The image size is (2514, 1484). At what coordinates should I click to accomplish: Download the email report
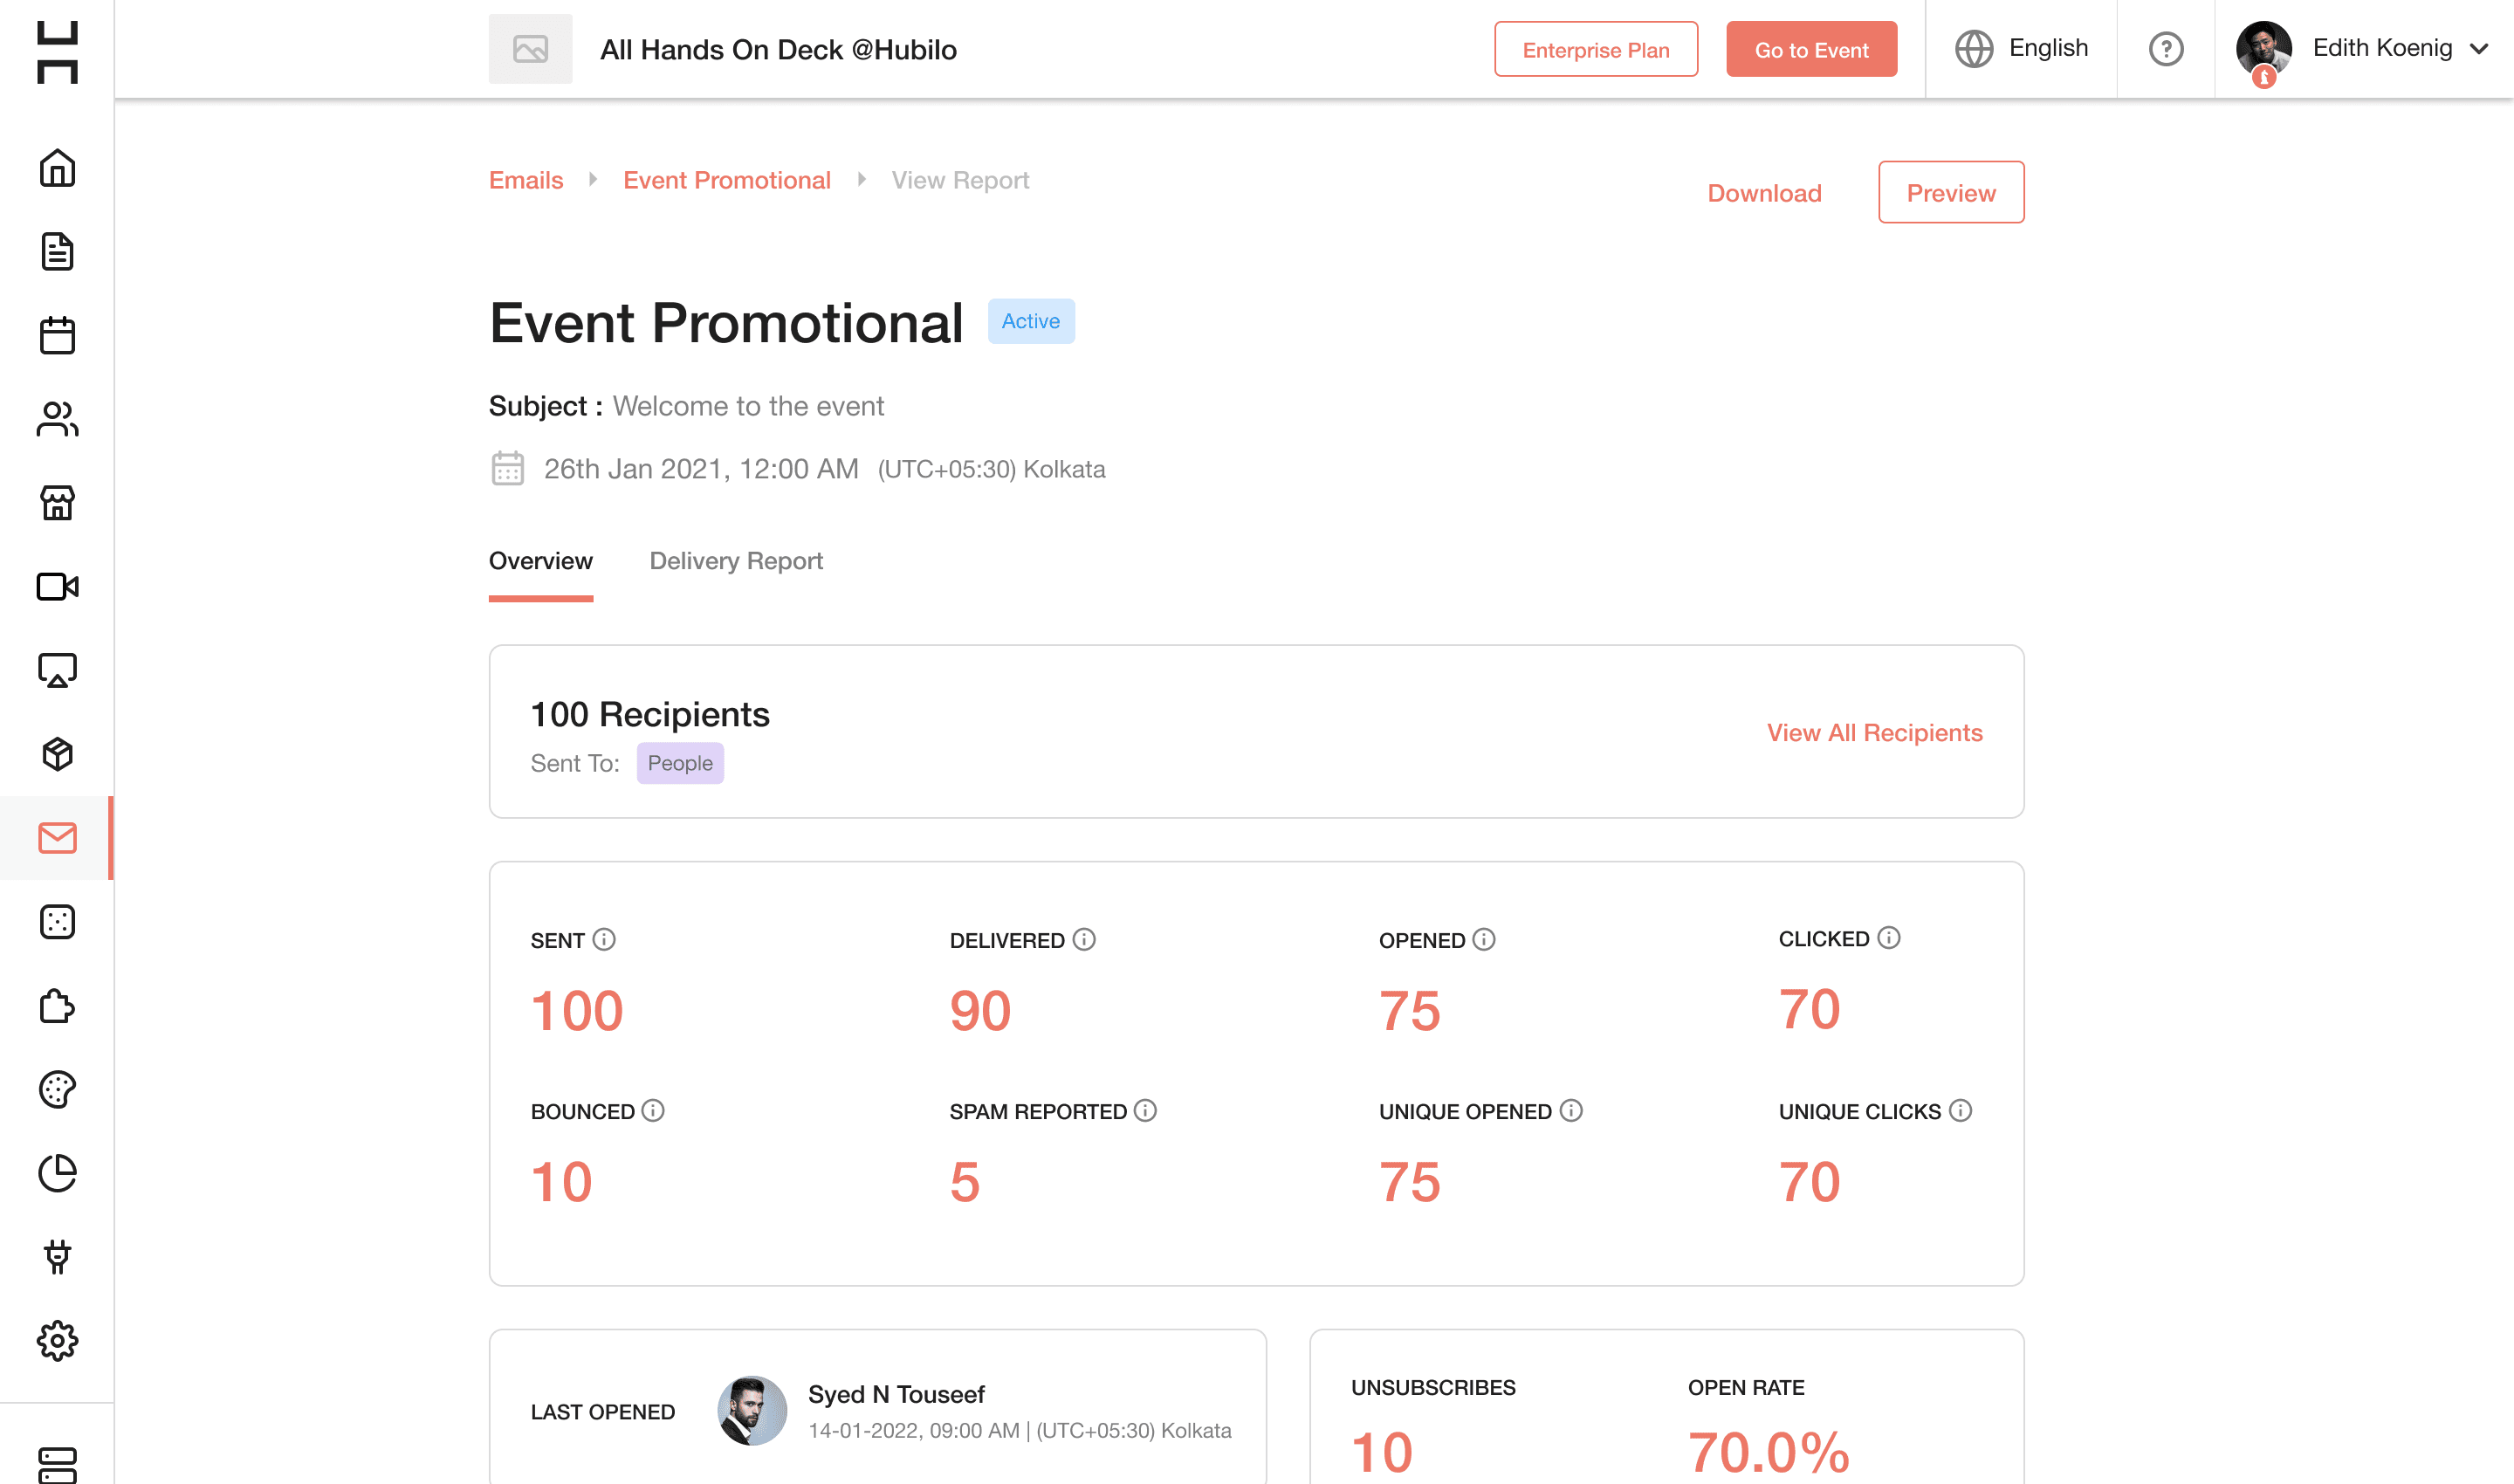1764,193
